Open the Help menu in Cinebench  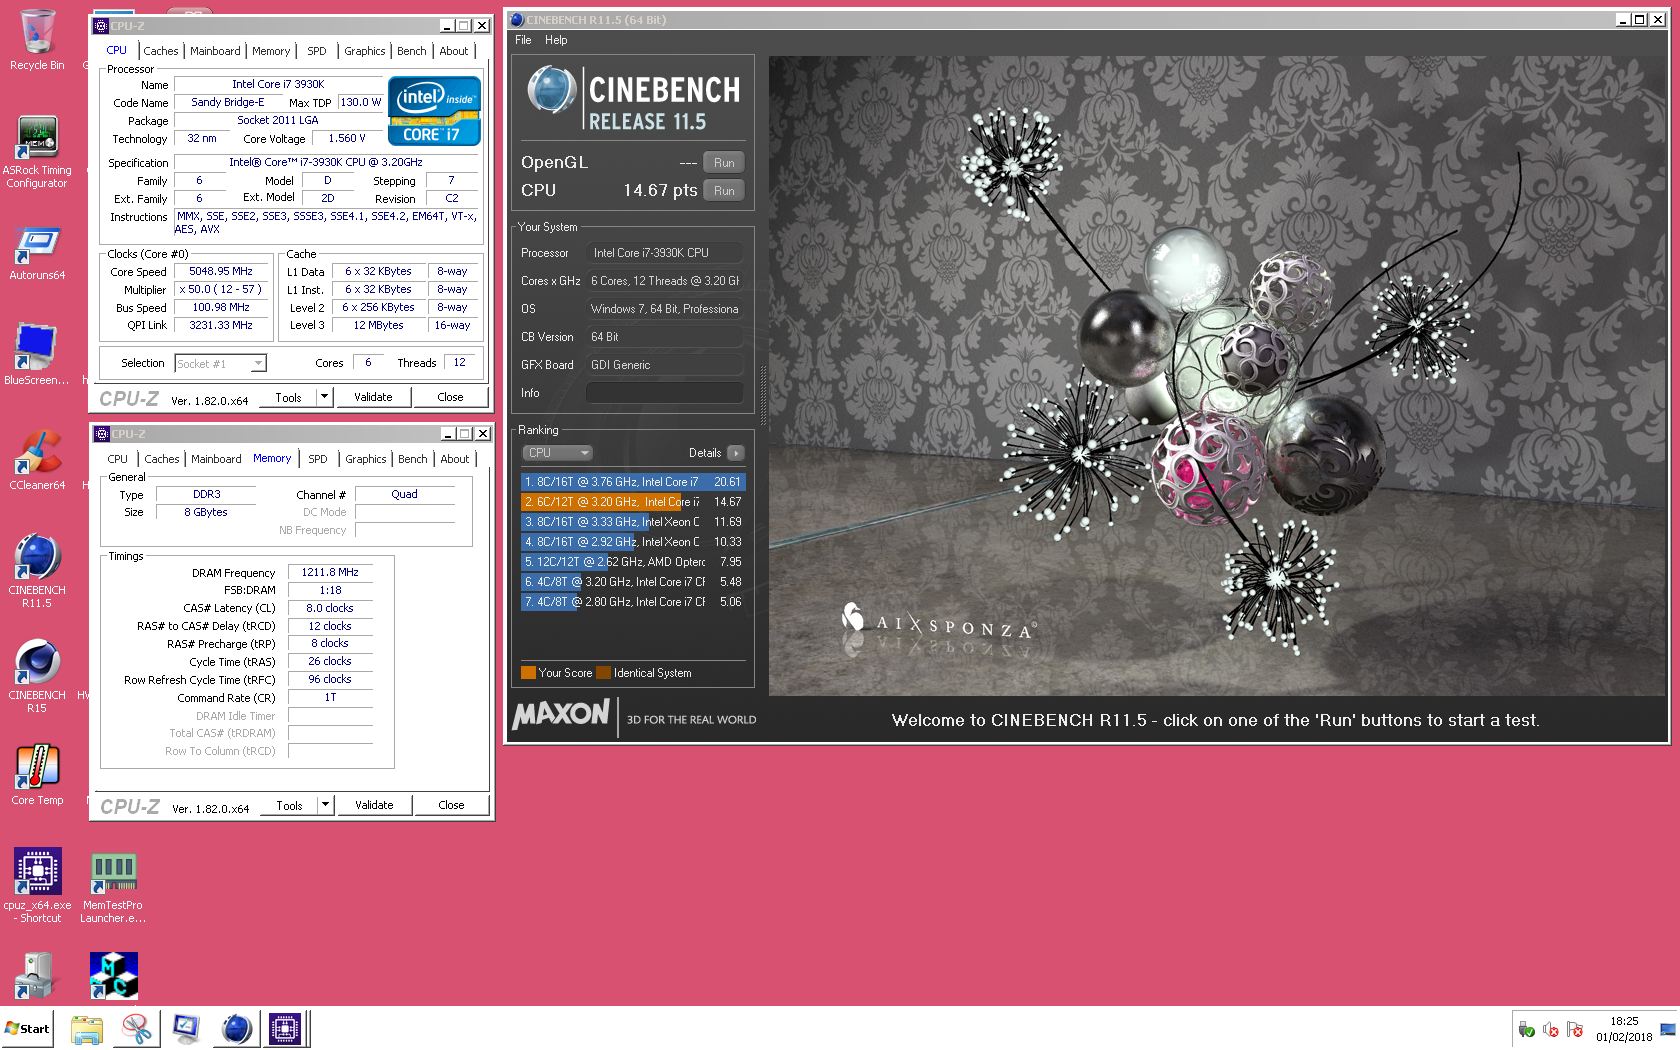pos(556,40)
